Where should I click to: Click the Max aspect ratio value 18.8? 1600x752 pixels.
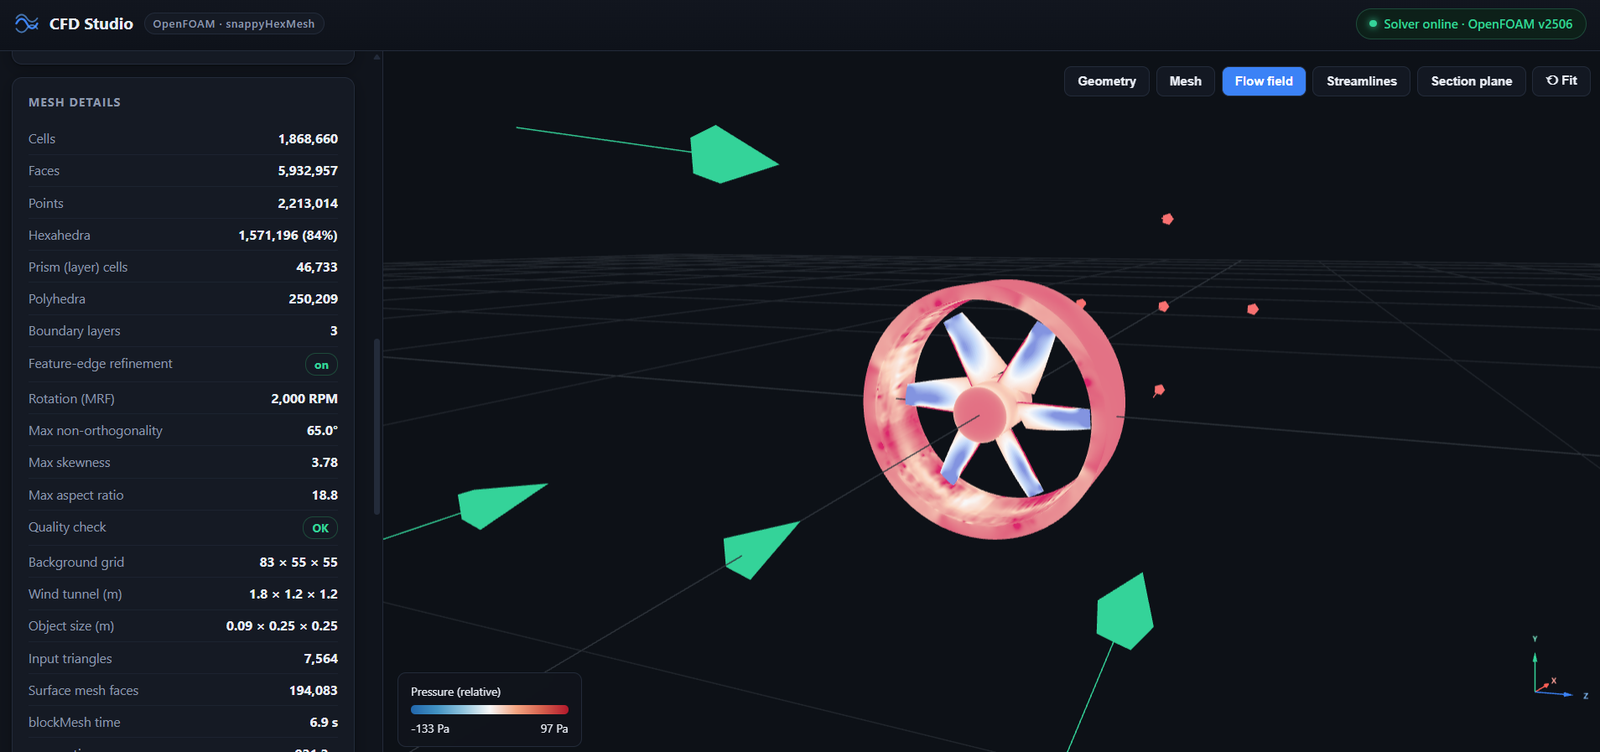[325, 495]
